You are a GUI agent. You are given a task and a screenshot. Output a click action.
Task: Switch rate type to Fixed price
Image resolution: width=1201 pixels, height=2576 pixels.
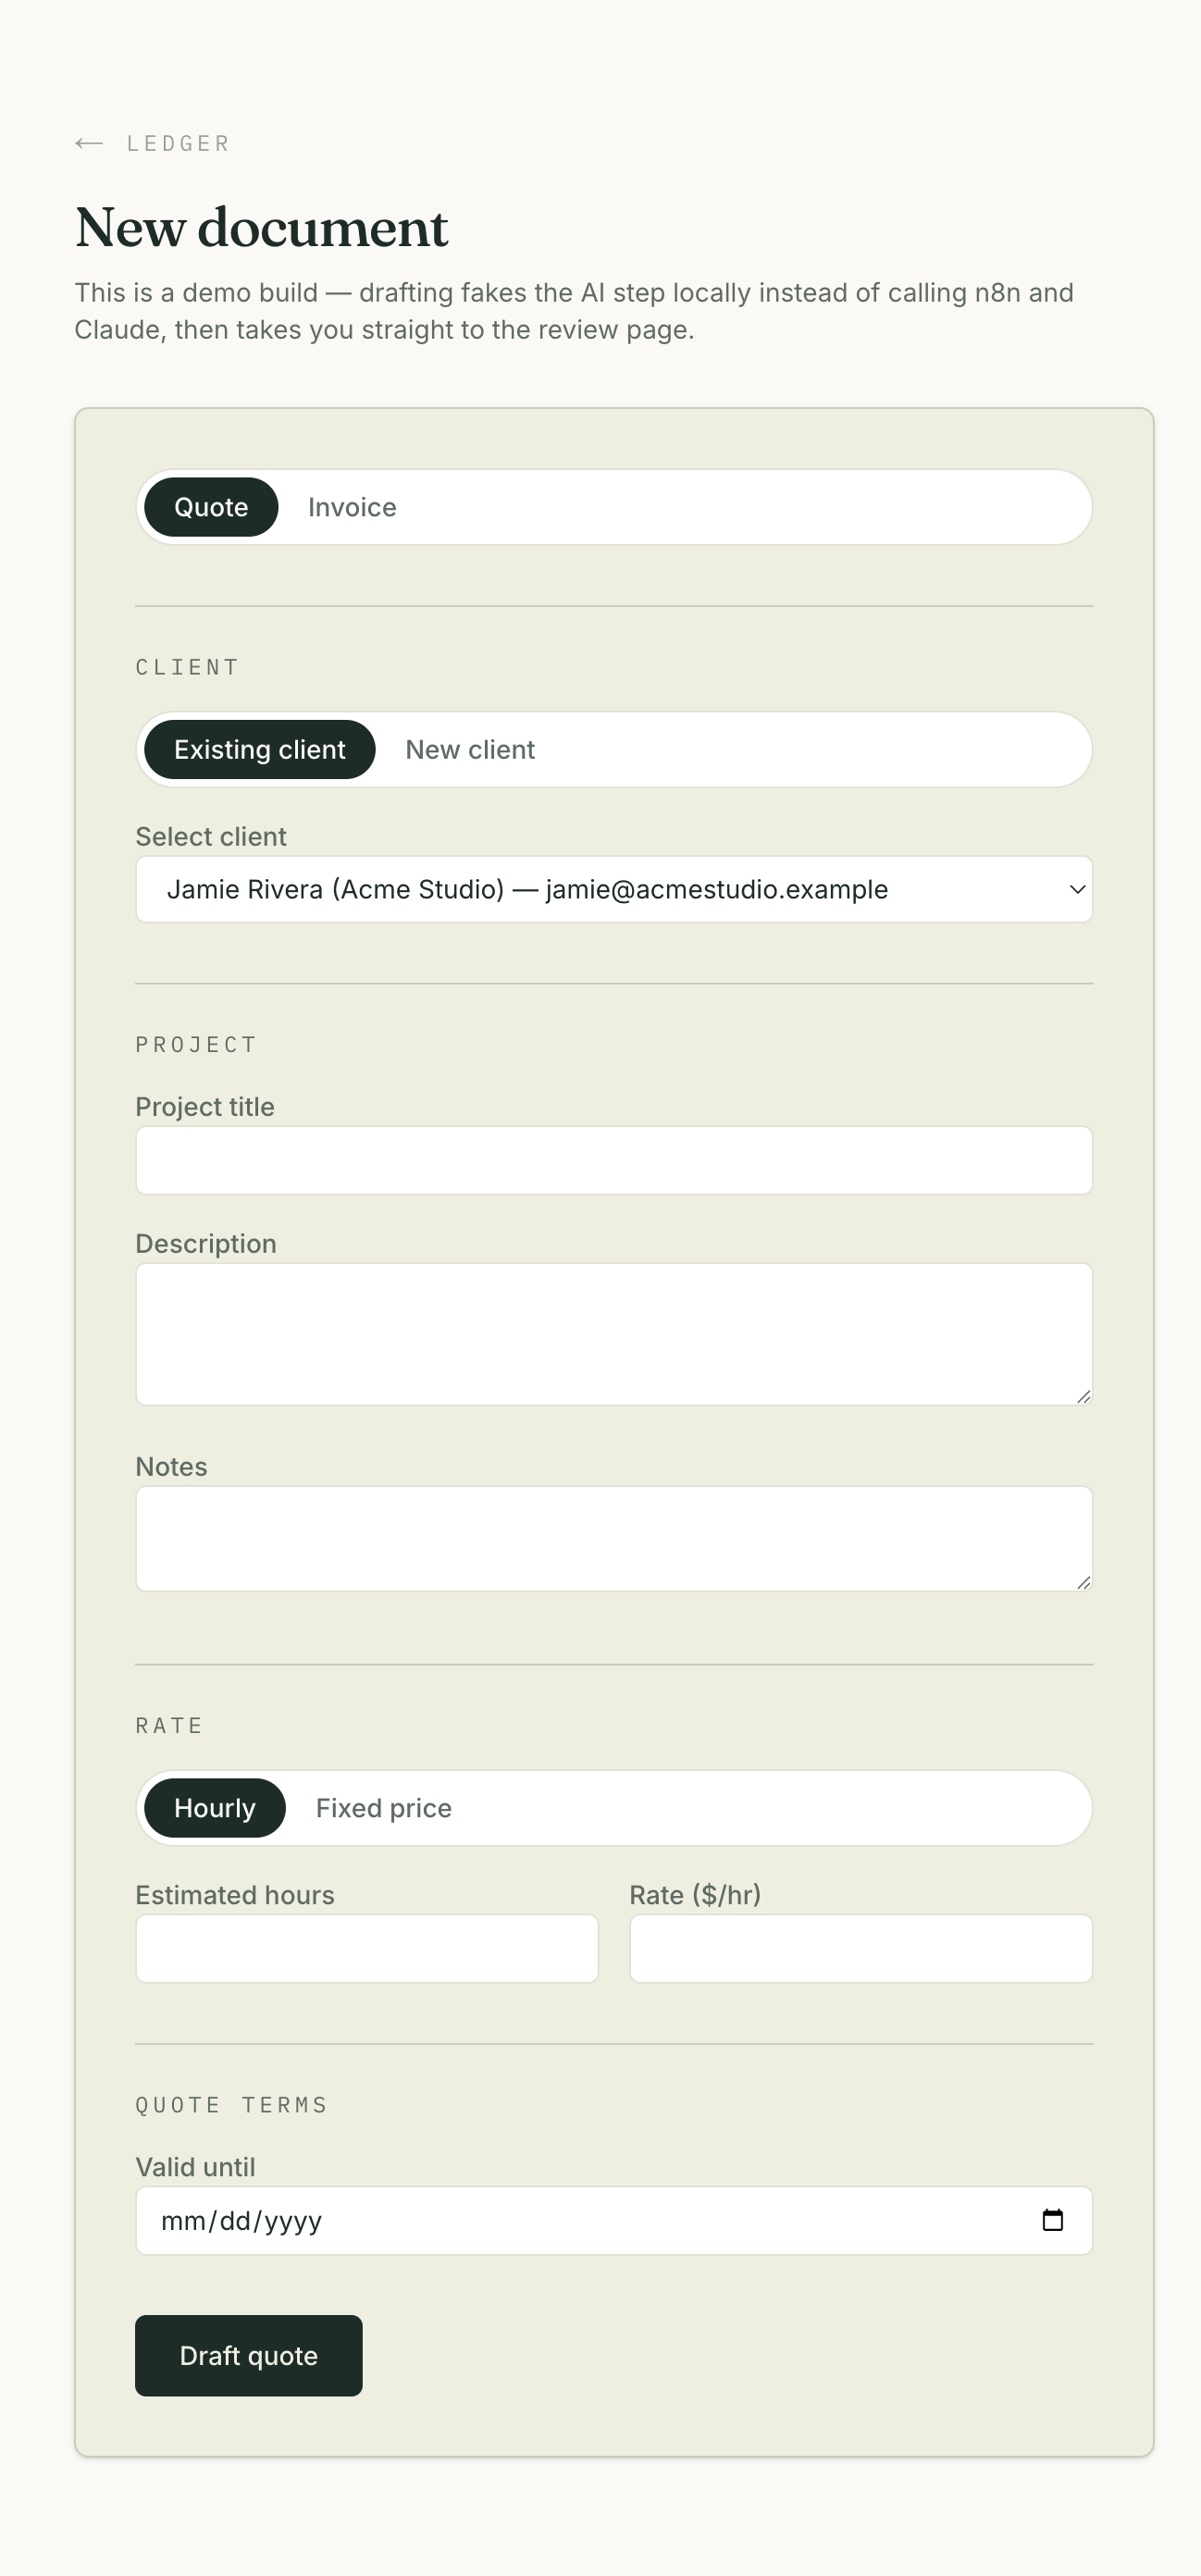[x=384, y=1808]
